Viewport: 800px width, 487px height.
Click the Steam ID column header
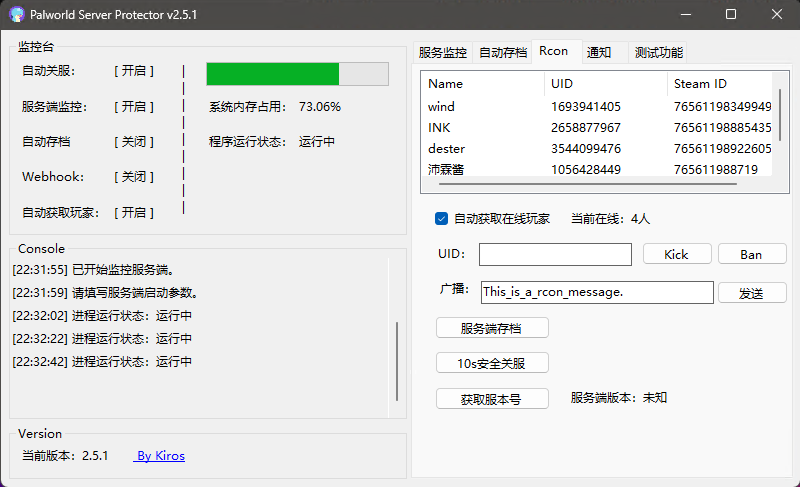tap(720, 84)
